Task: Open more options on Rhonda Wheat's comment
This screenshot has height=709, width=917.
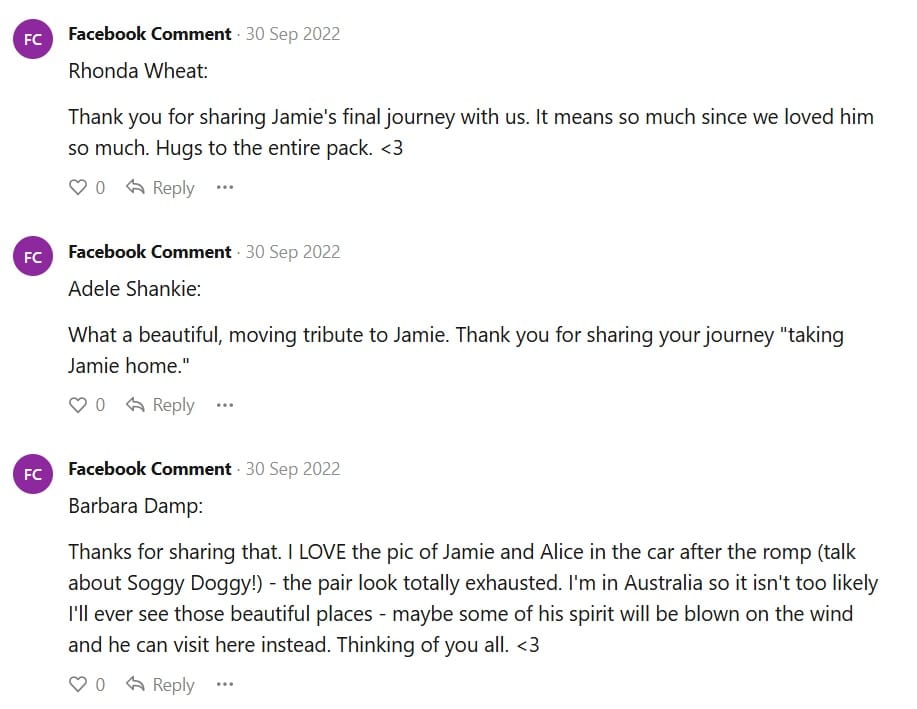Action: click(x=225, y=187)
